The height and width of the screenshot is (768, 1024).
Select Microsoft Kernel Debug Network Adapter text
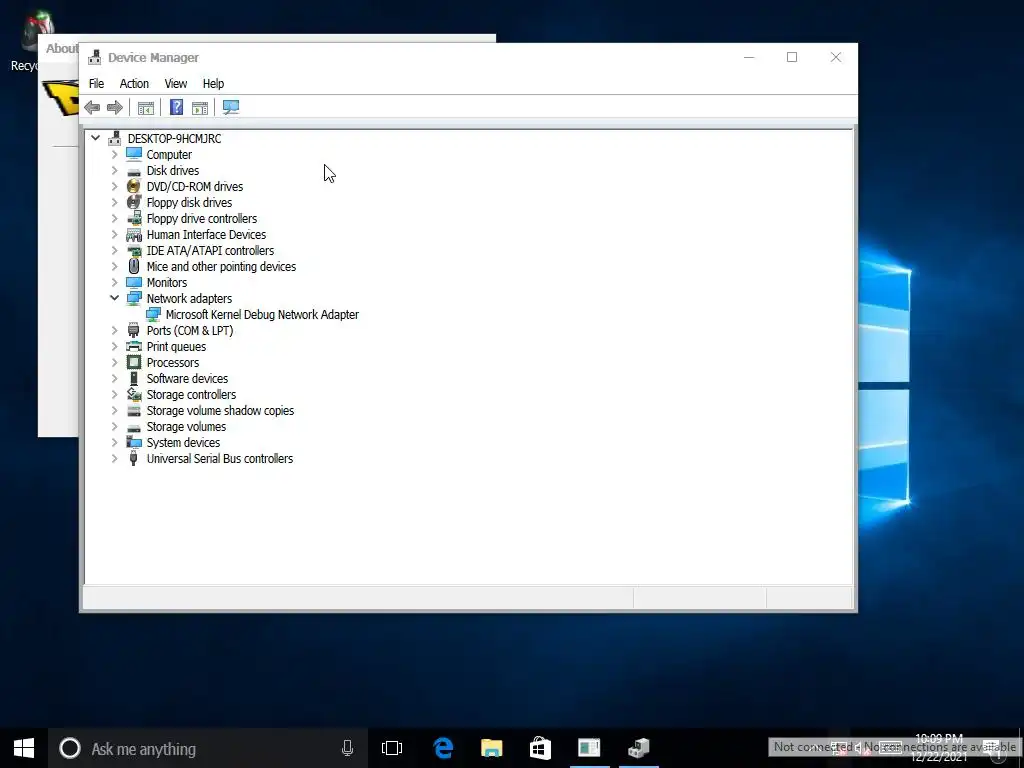262,315
